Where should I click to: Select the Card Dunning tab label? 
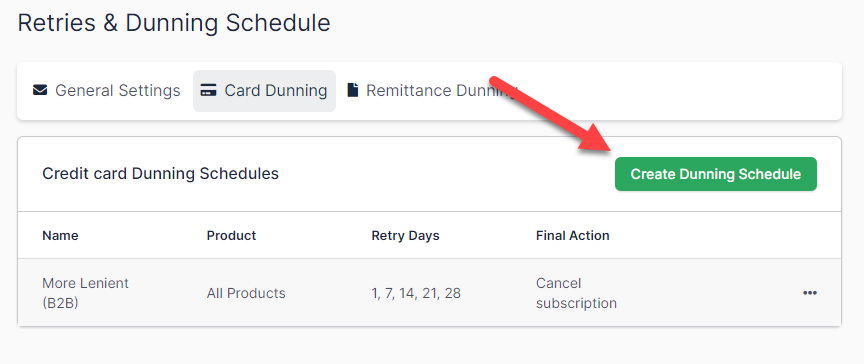coord(276,90)
